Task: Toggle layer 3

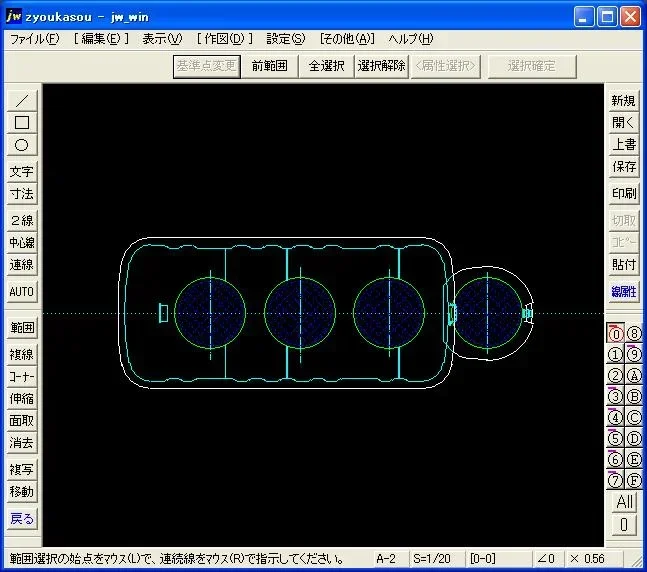Action: click(615, 397)
